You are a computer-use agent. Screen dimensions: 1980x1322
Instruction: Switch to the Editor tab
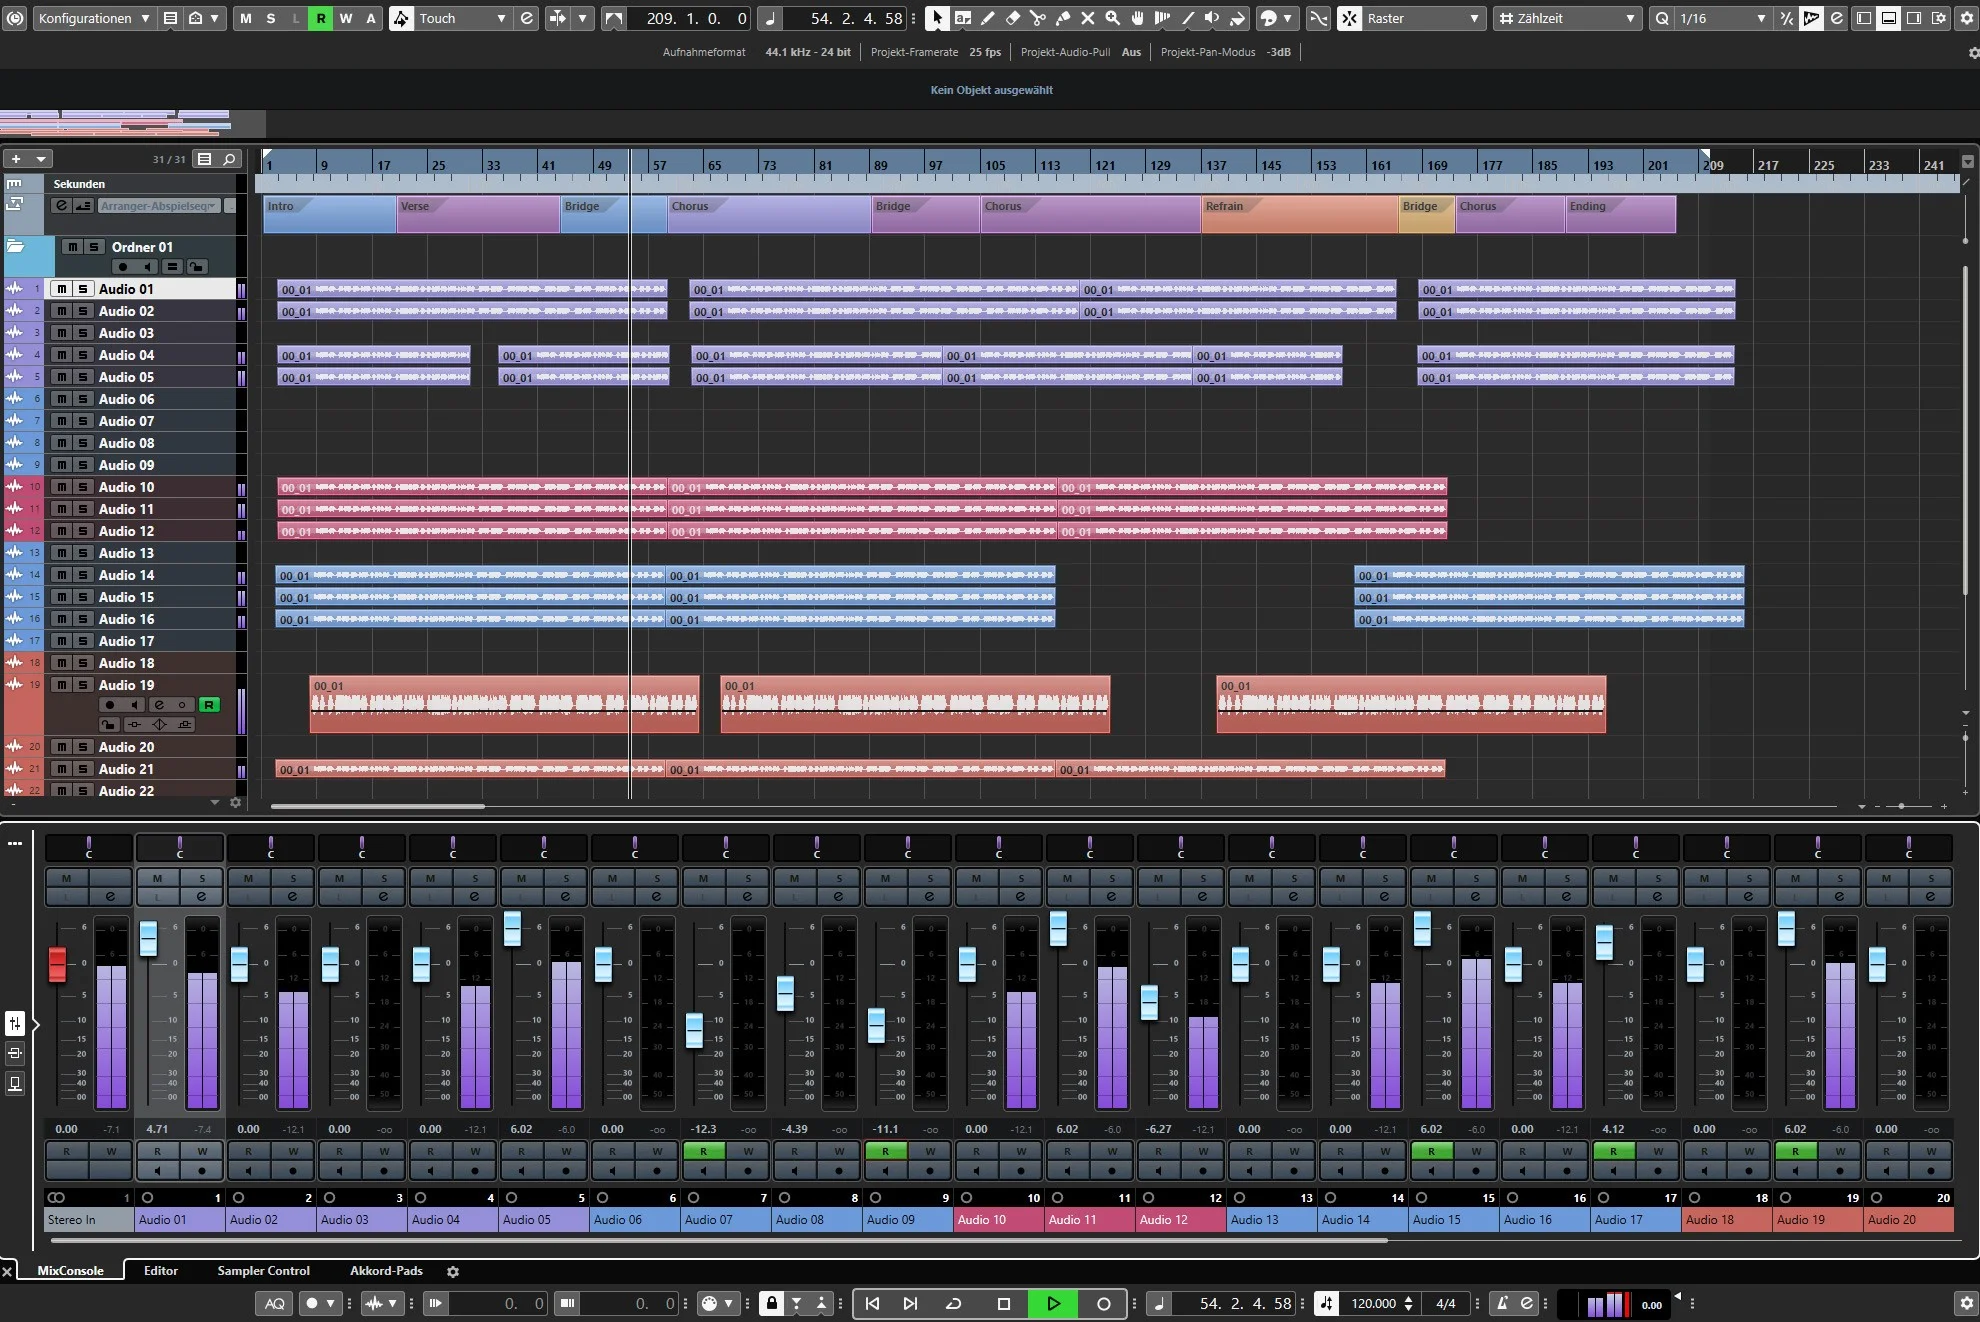pyautogui.click(x=160, y=1271)
